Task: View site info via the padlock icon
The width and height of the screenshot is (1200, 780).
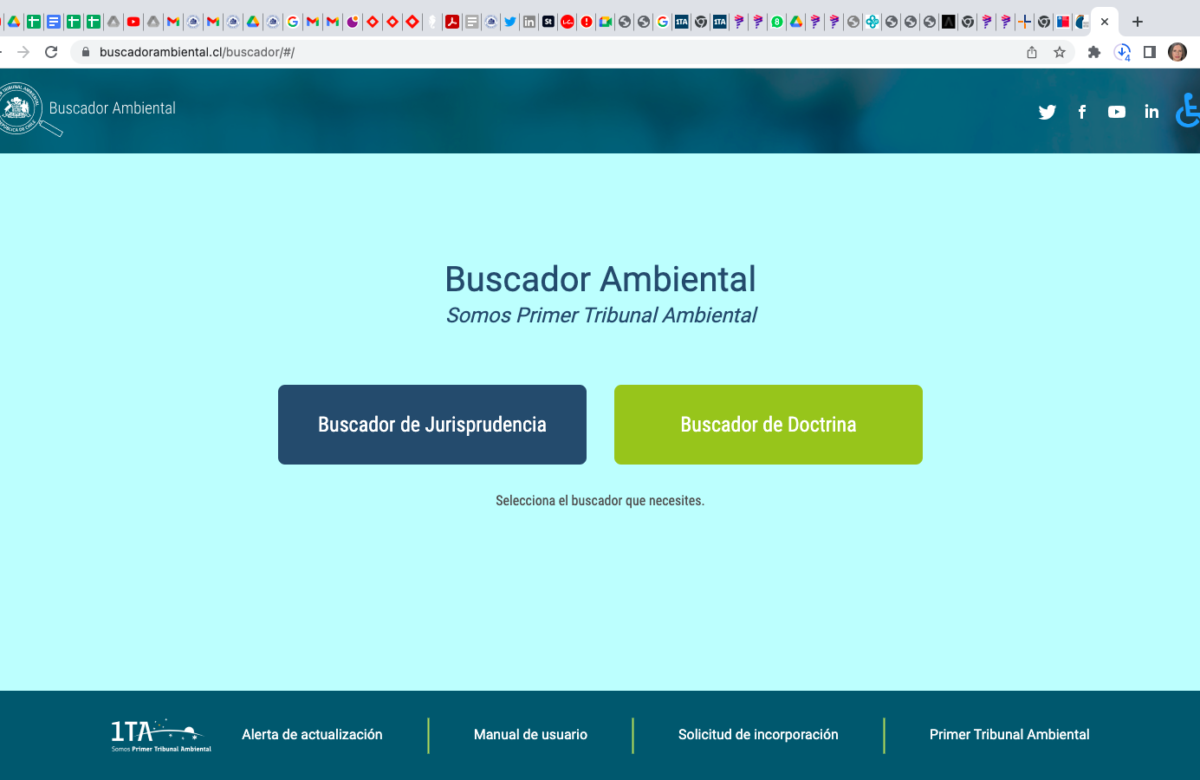Action: click(85, 52)
